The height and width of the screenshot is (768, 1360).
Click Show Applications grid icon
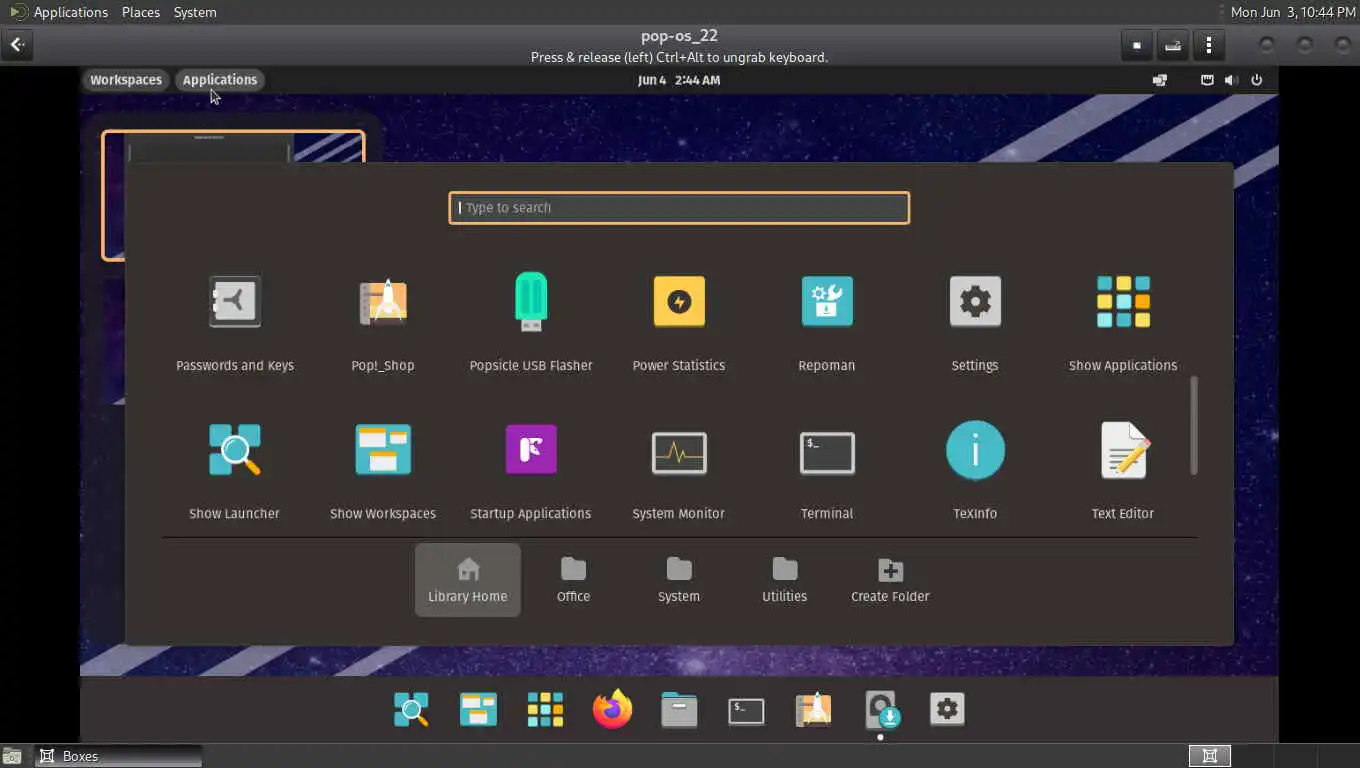click(x=1123, y=323)
